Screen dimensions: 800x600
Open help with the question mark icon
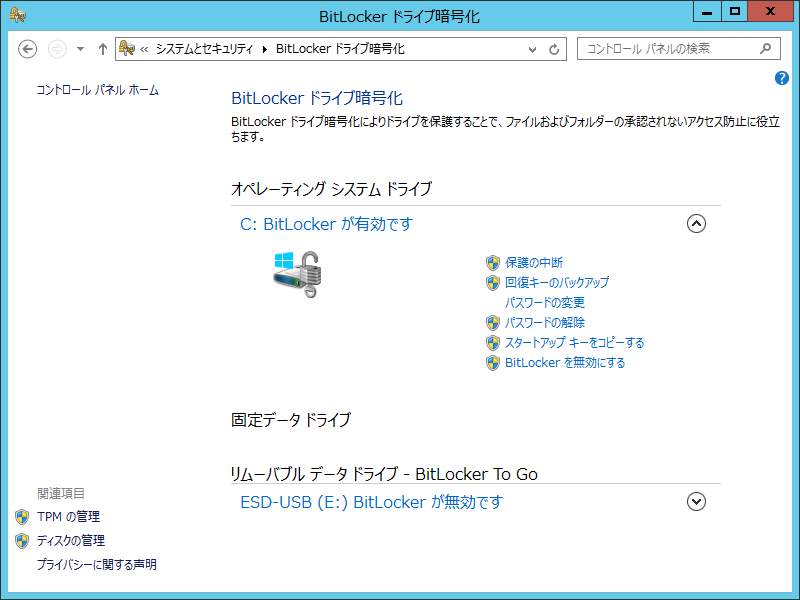click(x=782, y=78)
